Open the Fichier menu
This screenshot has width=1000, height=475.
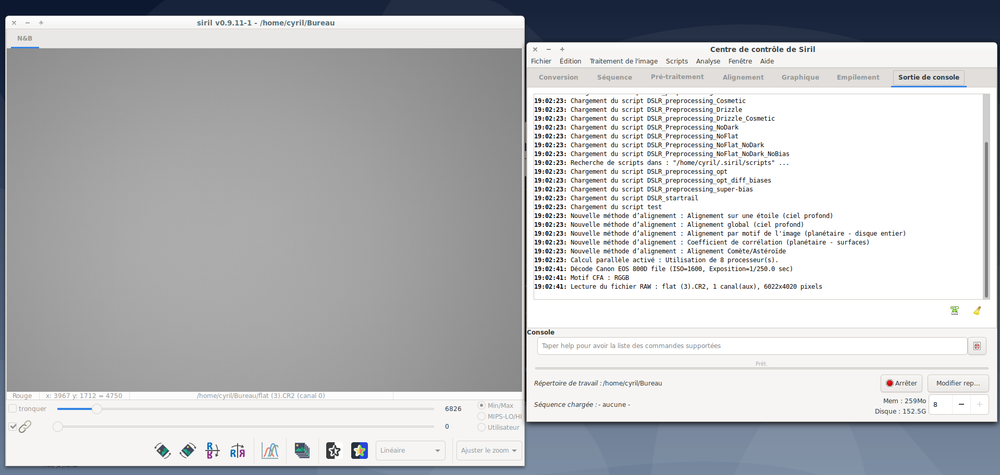[541, 61]
